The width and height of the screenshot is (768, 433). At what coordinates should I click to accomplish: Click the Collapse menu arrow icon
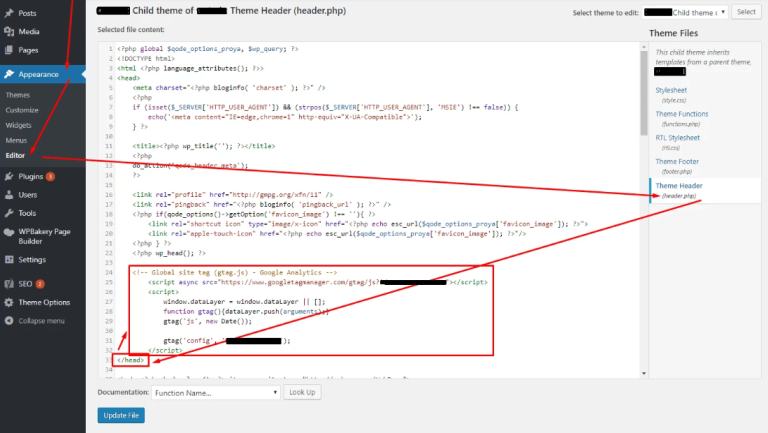pos(9,321)
